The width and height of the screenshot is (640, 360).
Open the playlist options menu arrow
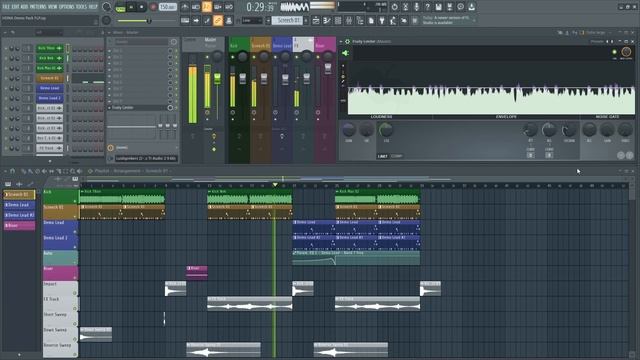tap(6, 171)
